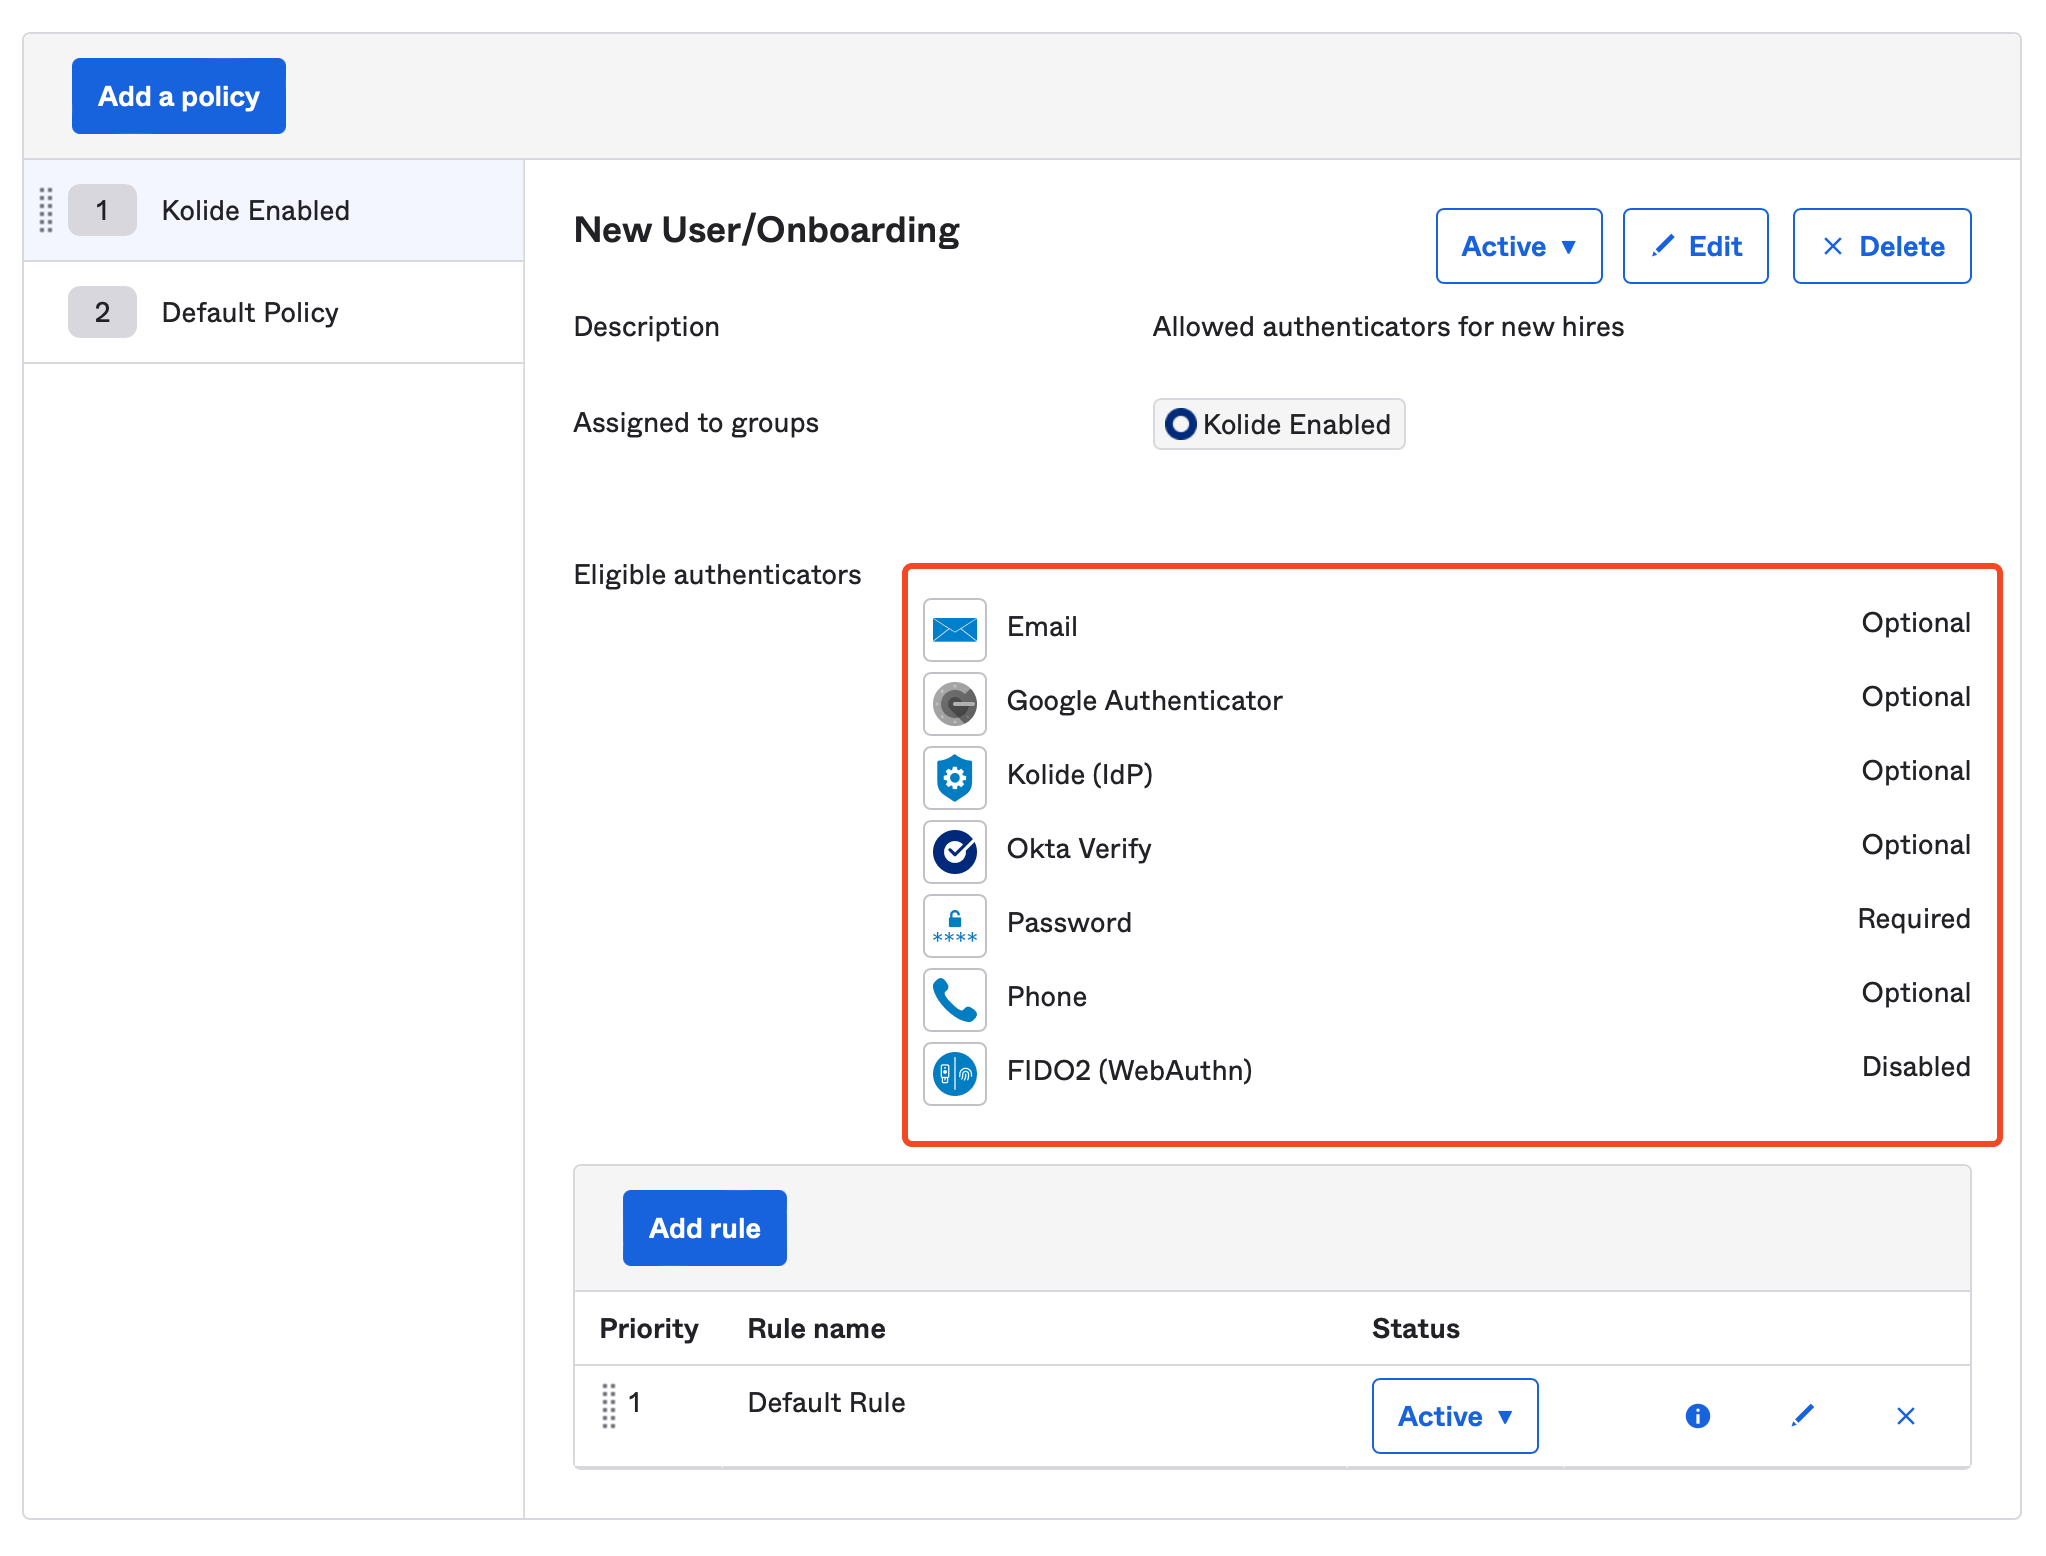2046x1556 pixels.
Task: Select the Default Policy row
Action: click(x=274, y=312)
